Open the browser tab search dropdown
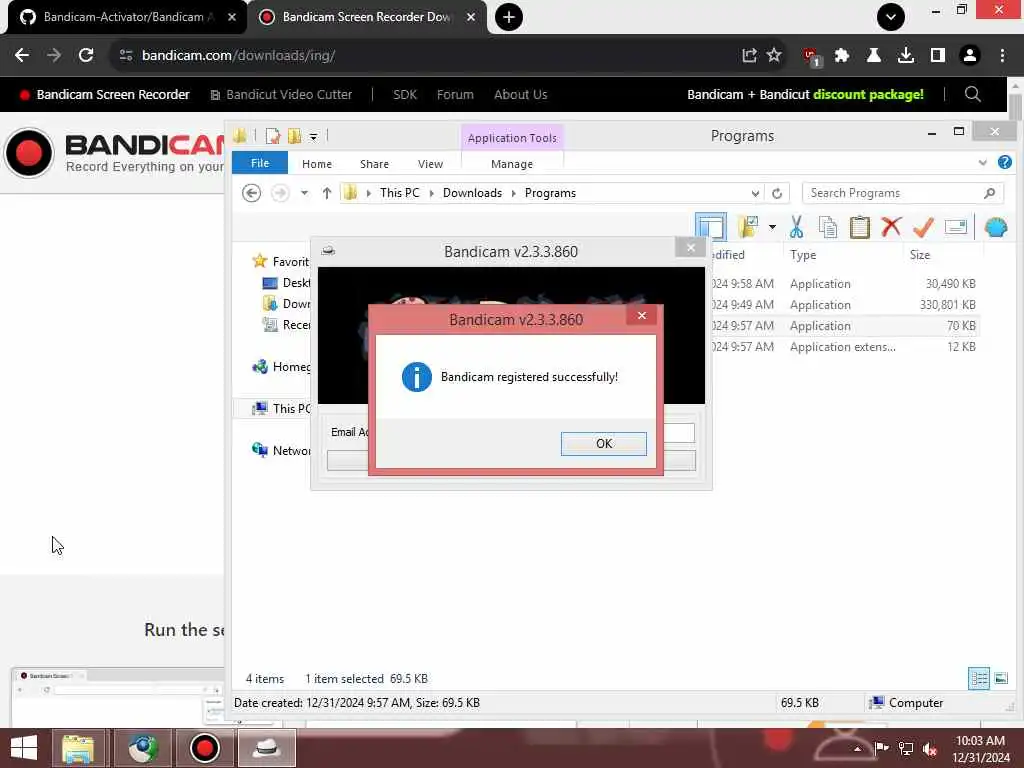The height and width of the screenshot is (768, 1024). point(891,17)
